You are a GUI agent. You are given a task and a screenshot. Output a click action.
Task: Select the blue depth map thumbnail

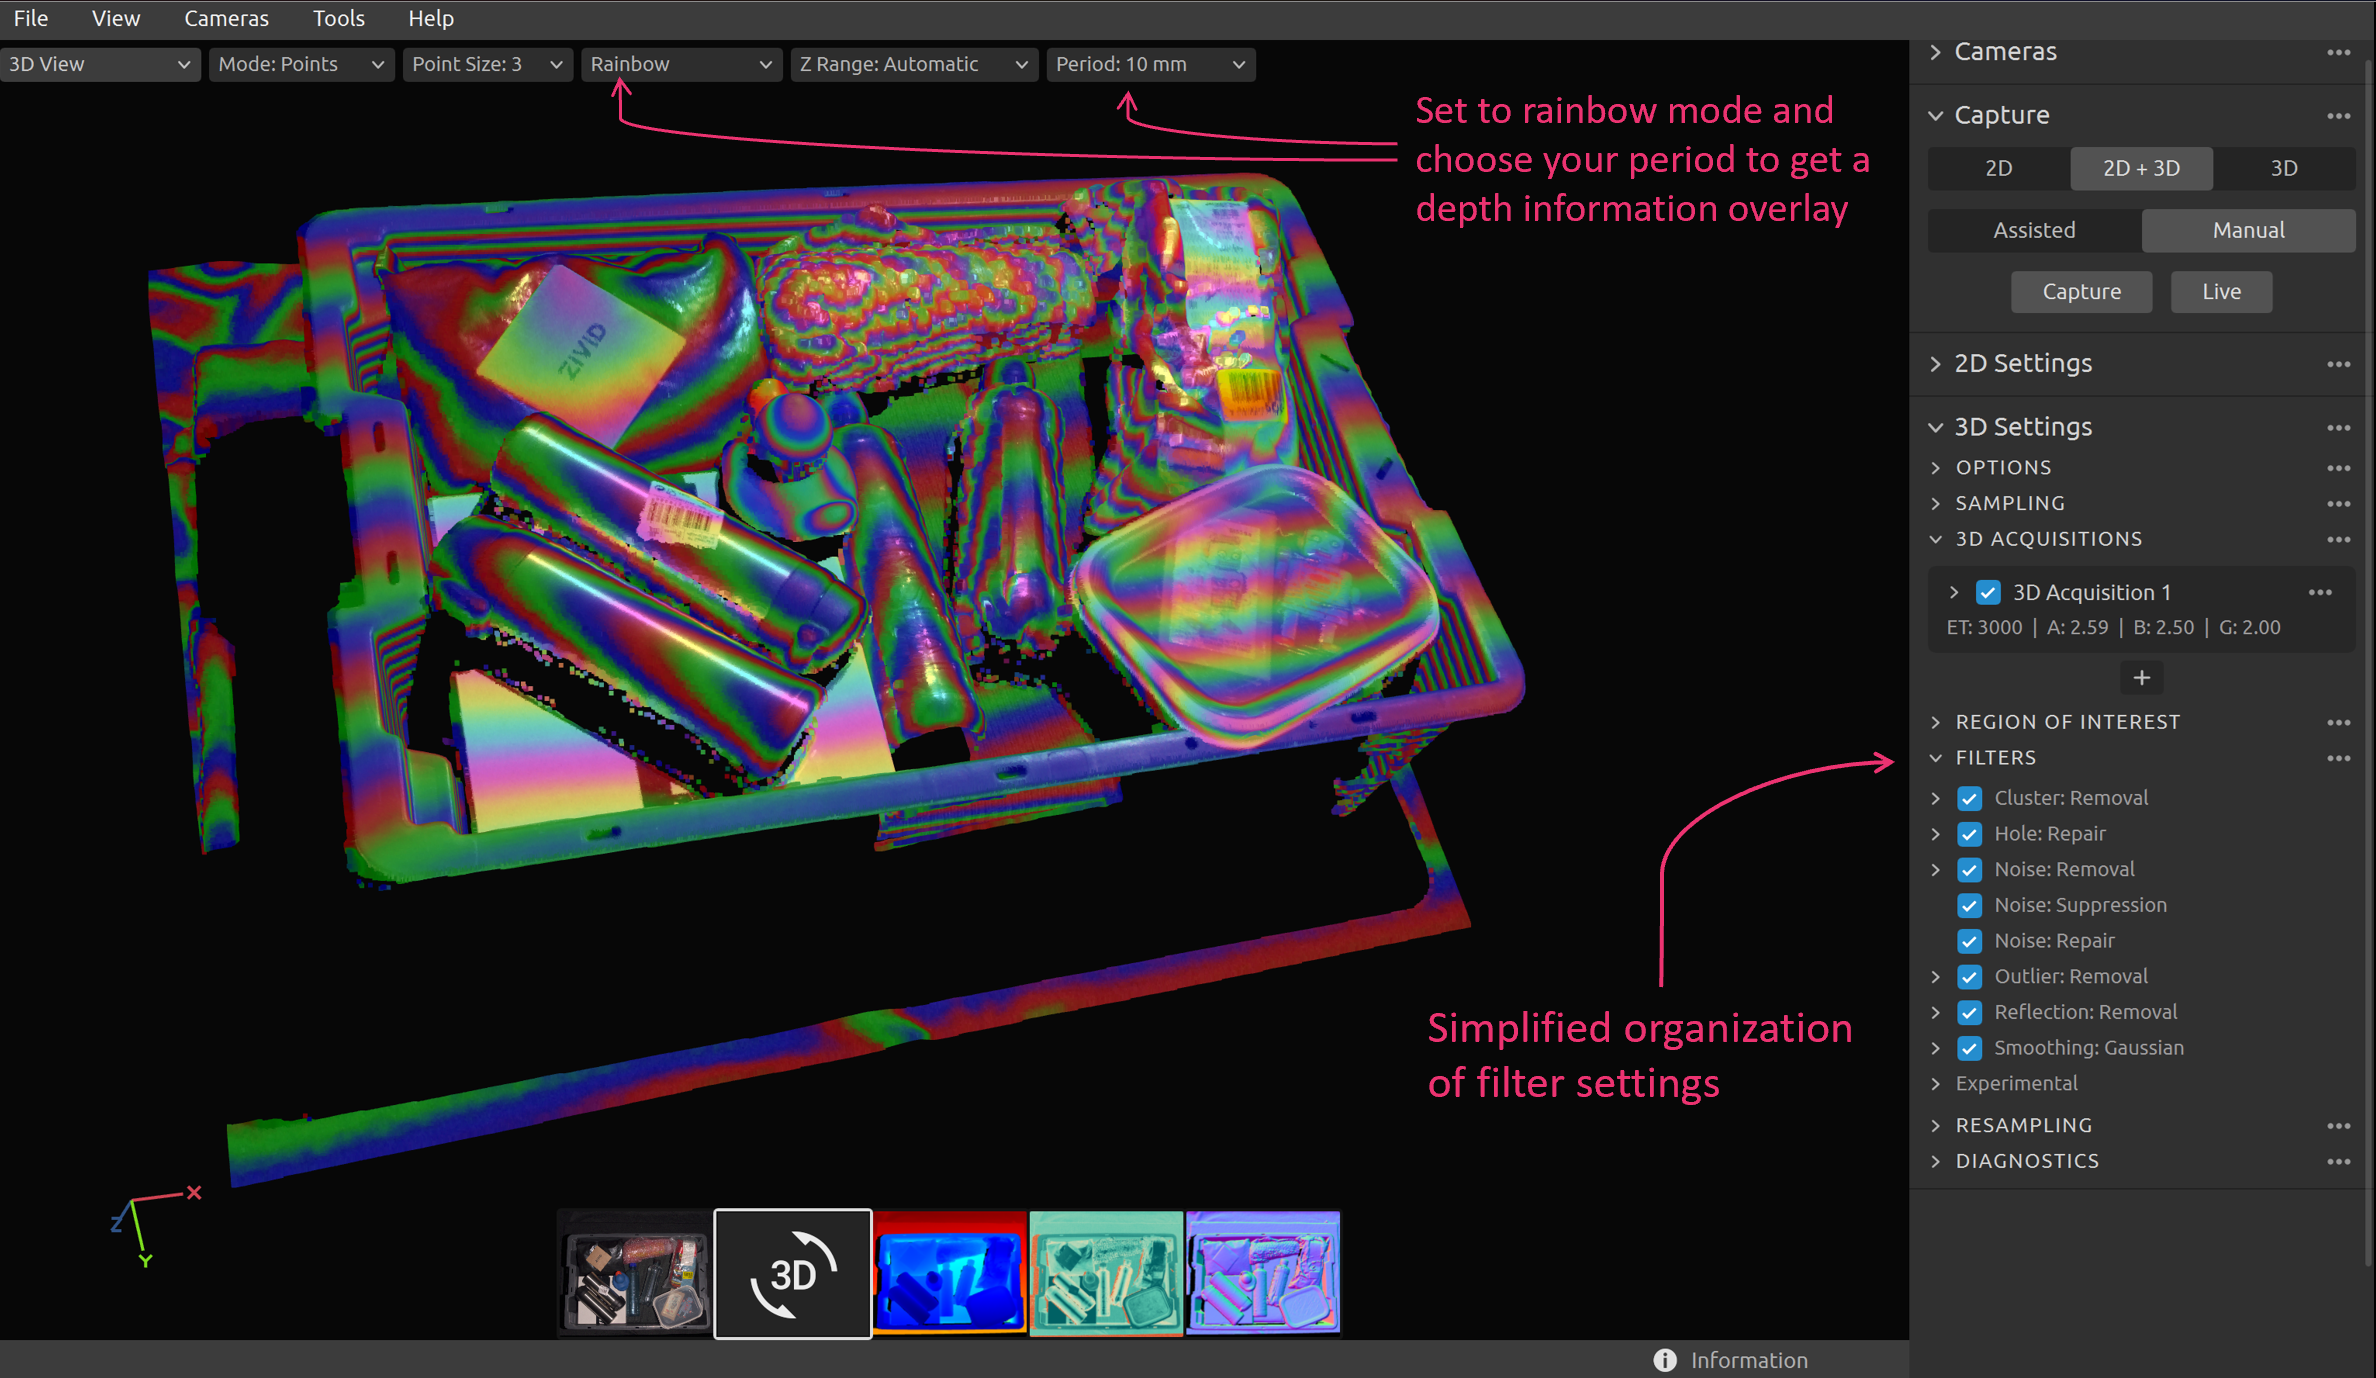click(x=949, y=1273)
